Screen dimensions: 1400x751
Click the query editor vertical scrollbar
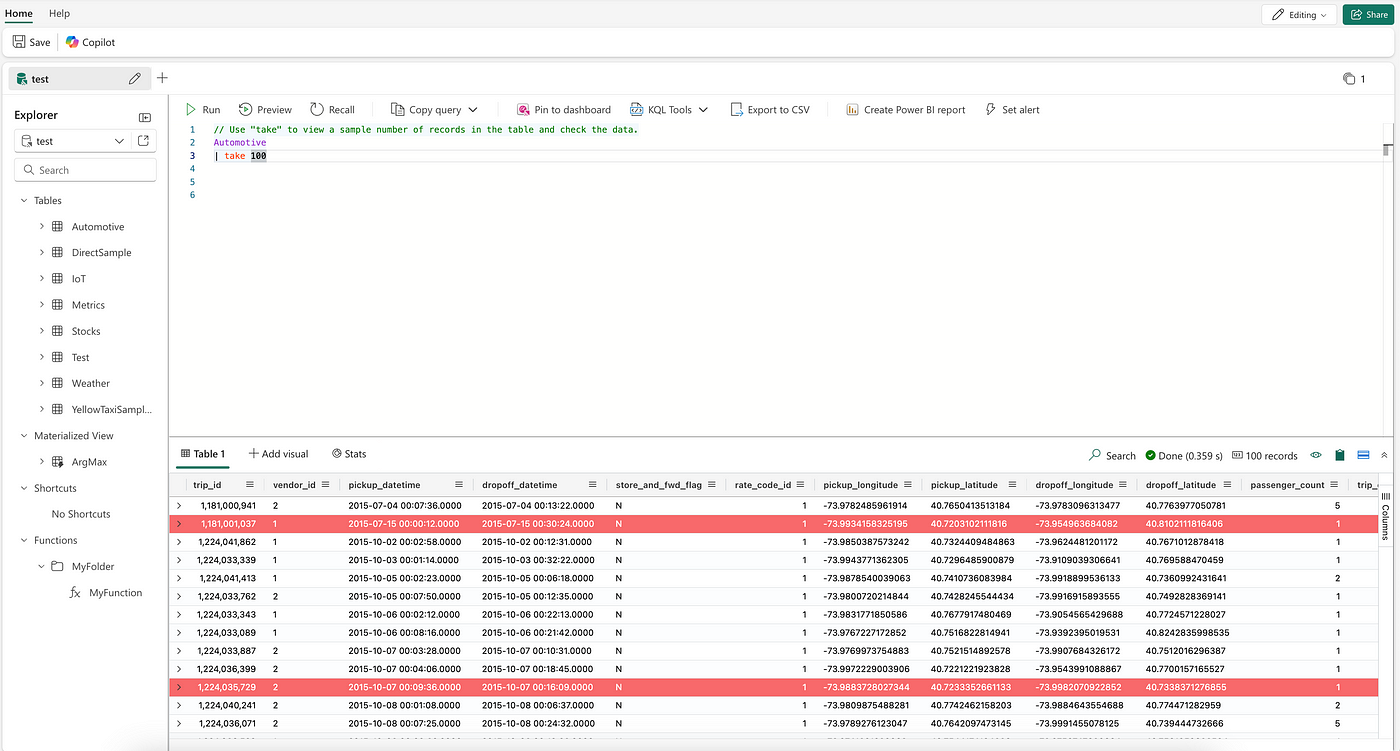[x=1387, y=150]
